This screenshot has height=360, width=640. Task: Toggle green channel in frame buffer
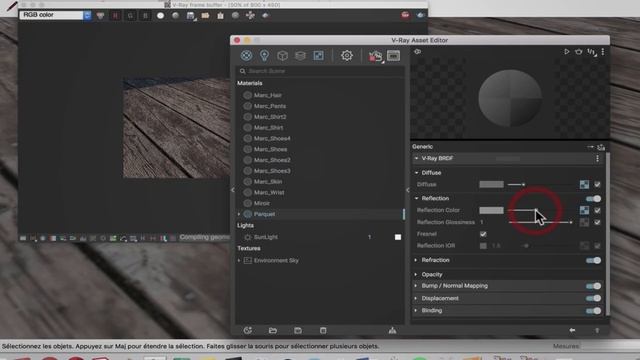point(130,16)
